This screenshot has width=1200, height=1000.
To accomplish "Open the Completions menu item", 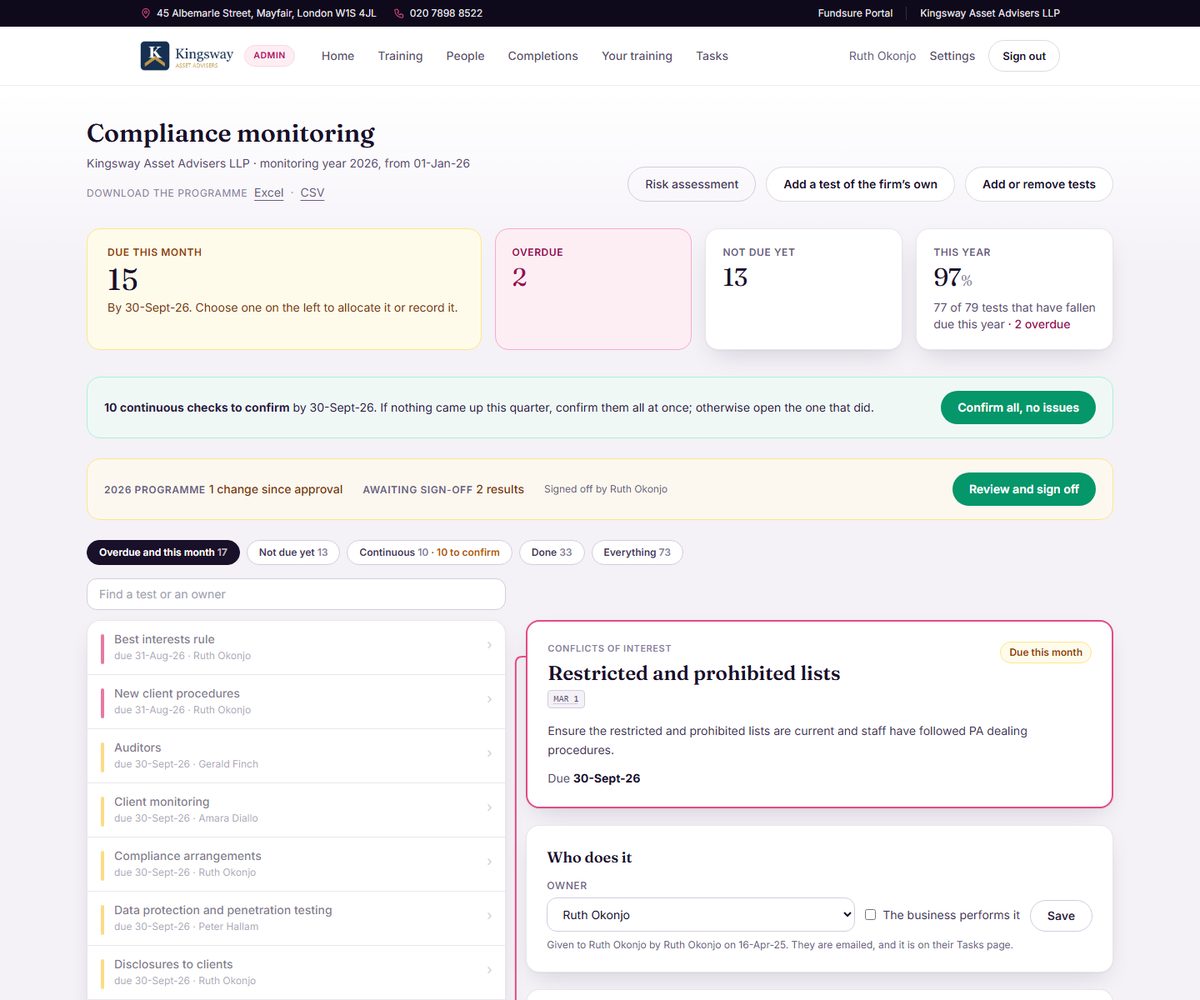I will coord(543,56).
